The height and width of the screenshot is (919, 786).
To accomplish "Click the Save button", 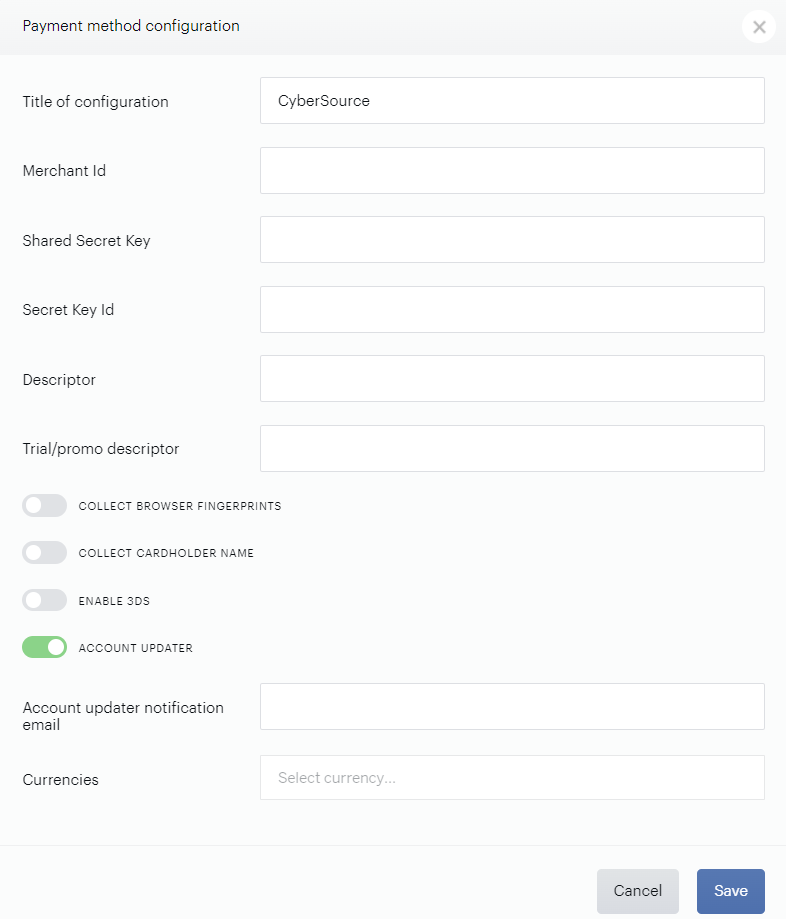I will (x=730, y=891).
